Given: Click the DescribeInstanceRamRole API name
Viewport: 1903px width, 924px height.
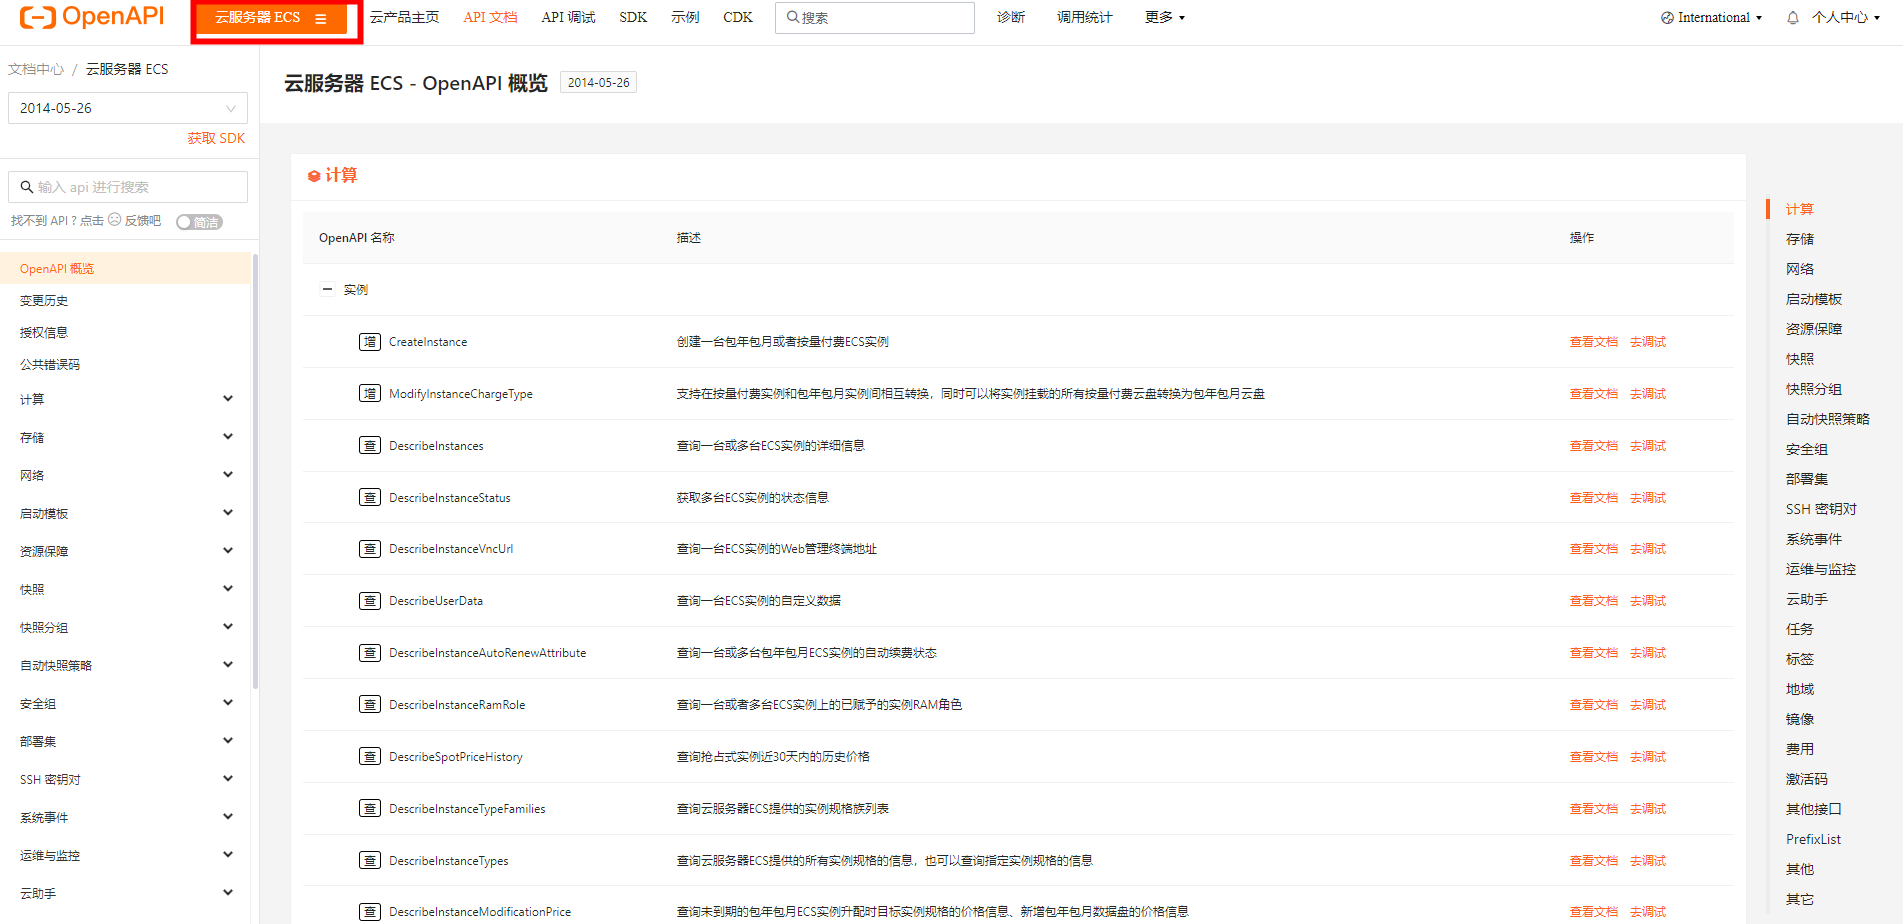Looking at the screenshot, I should click(457, 705).
